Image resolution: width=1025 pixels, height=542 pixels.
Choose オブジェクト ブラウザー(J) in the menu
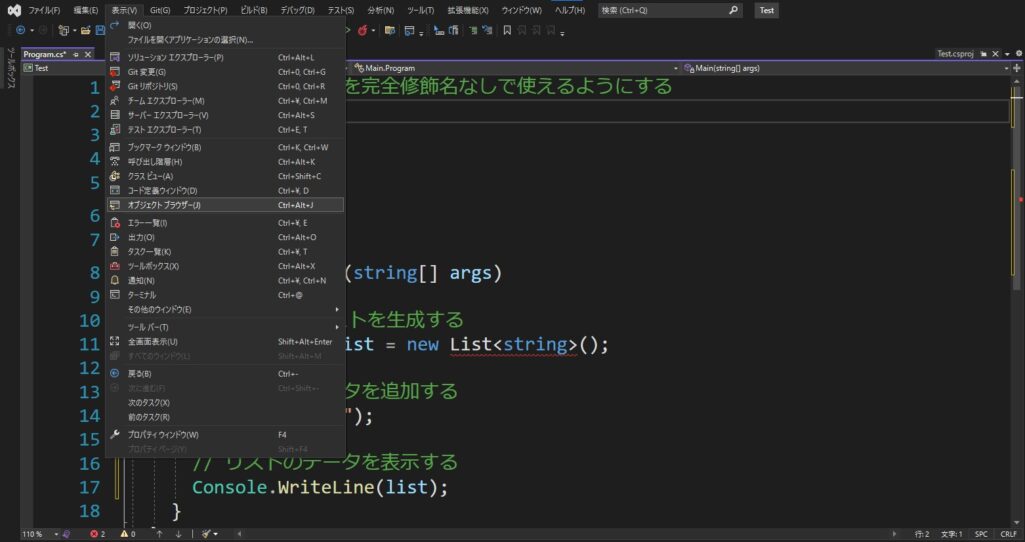(x=225, y=205)
